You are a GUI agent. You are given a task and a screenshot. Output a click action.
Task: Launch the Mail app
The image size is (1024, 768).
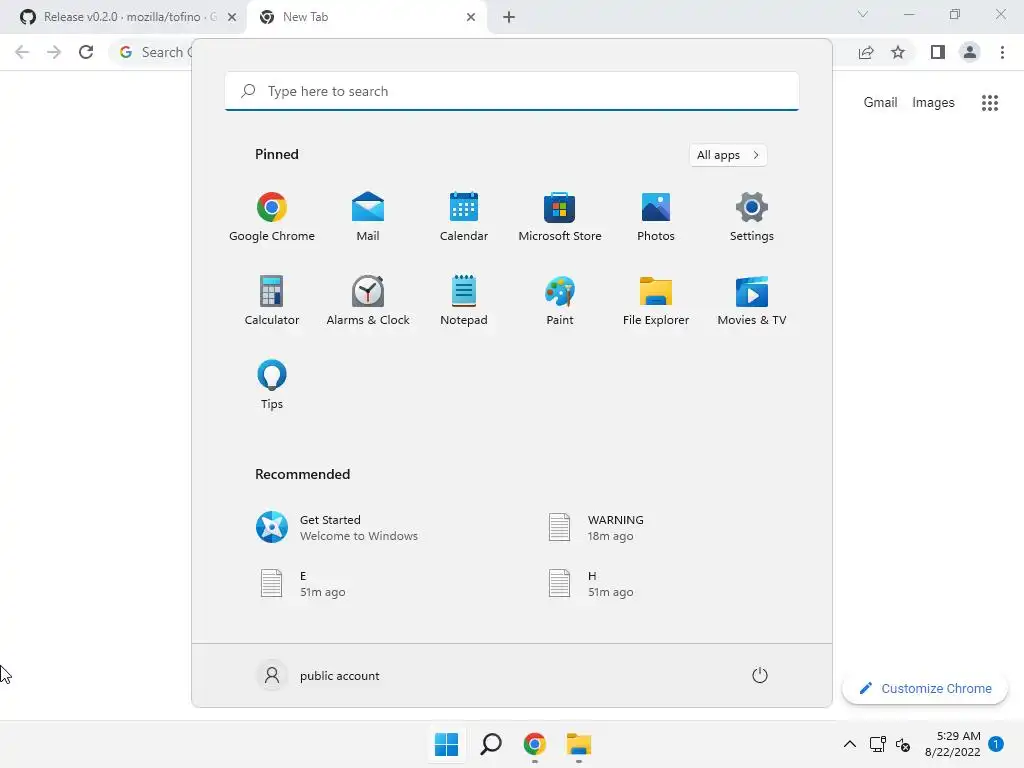click(368, 217)
